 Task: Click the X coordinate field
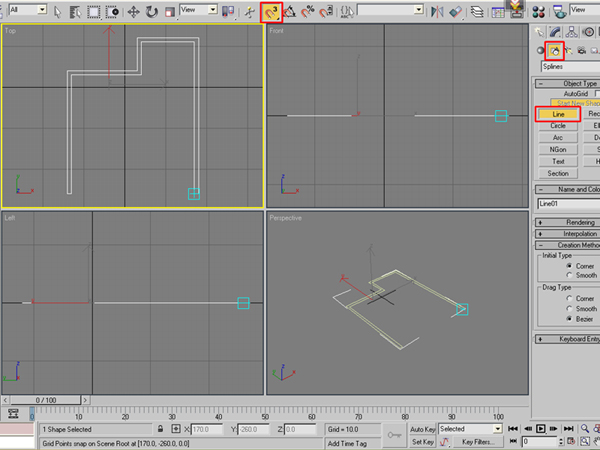[x=207, y=429]
